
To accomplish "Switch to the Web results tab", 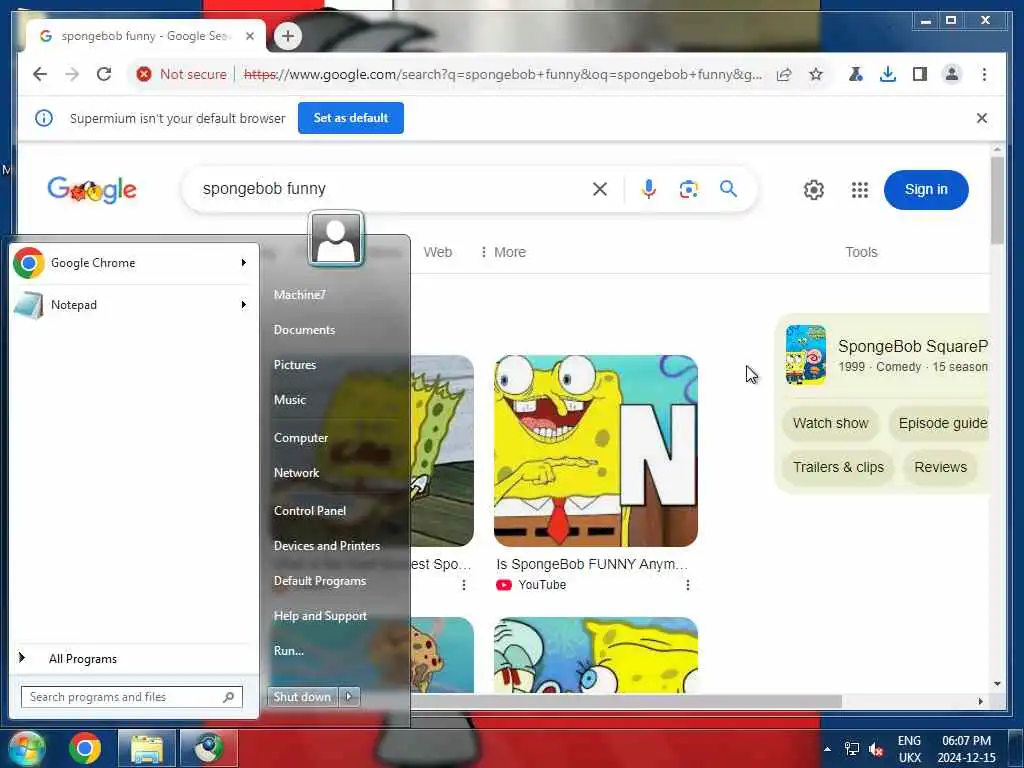I will pyautogui.click(x=438, y=252).
